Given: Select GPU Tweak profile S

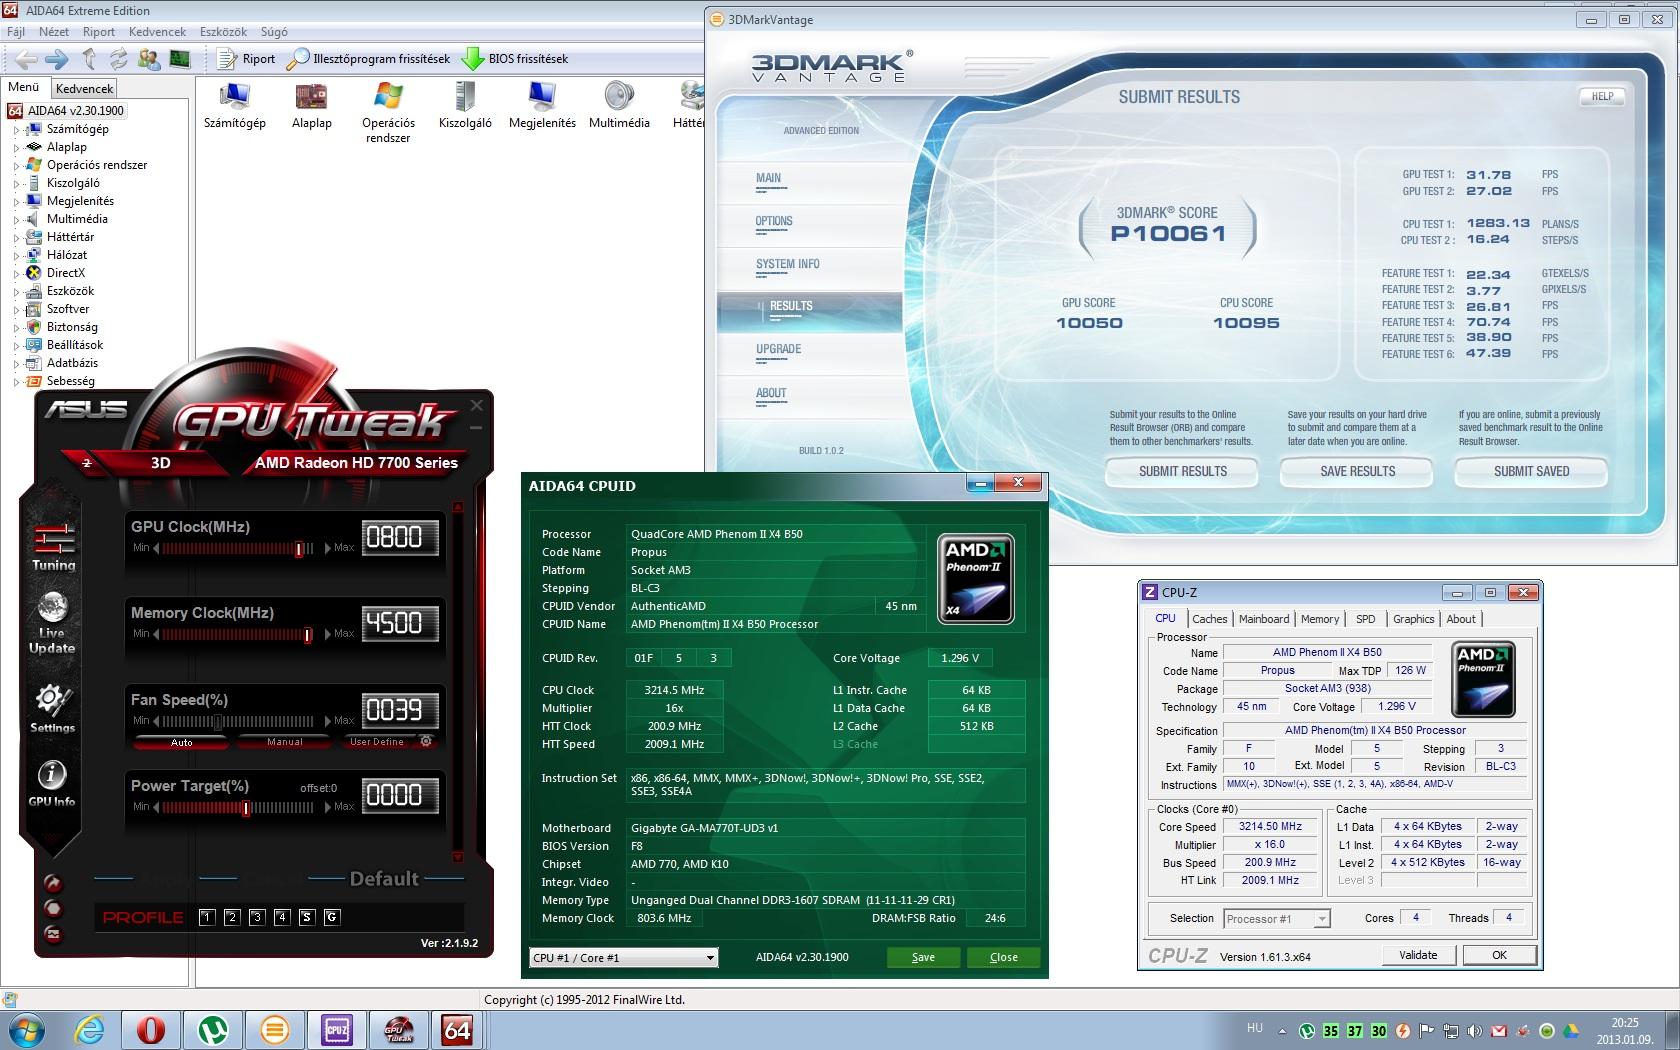Looking at the screenshot, I should coord(307,917).
